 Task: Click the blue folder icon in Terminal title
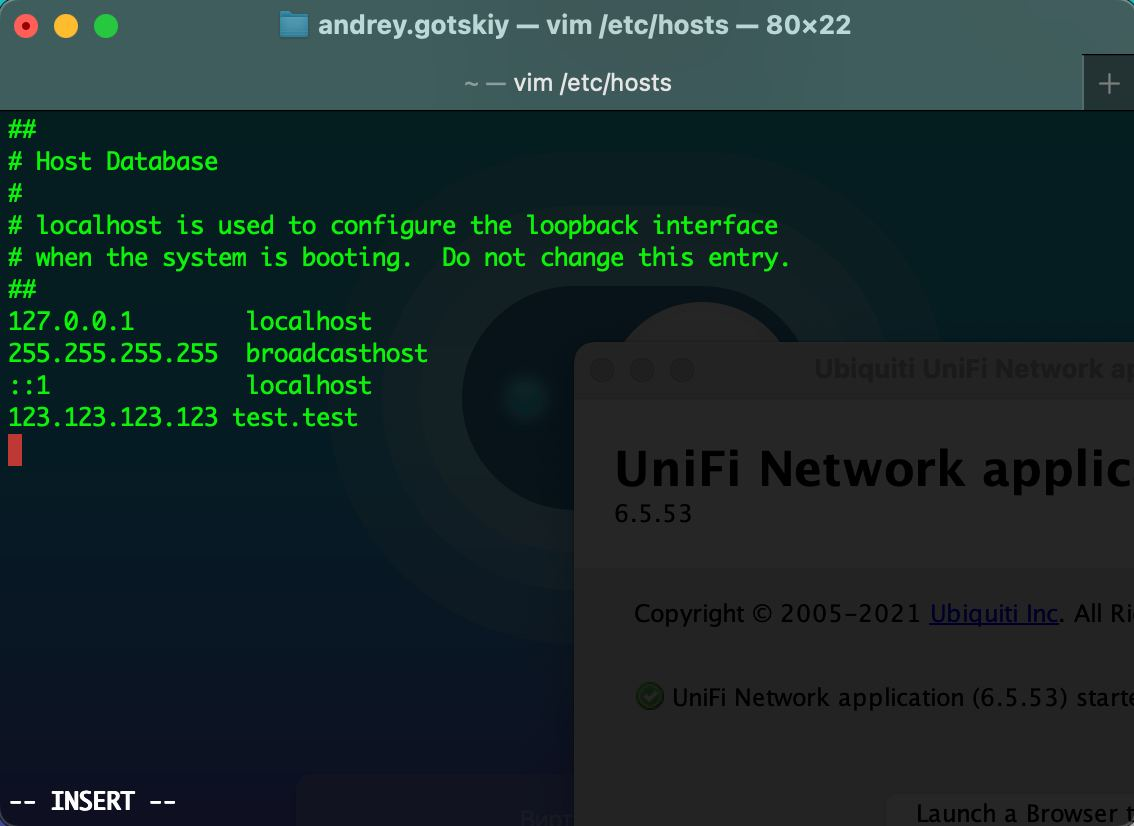[x=293, y=25]
